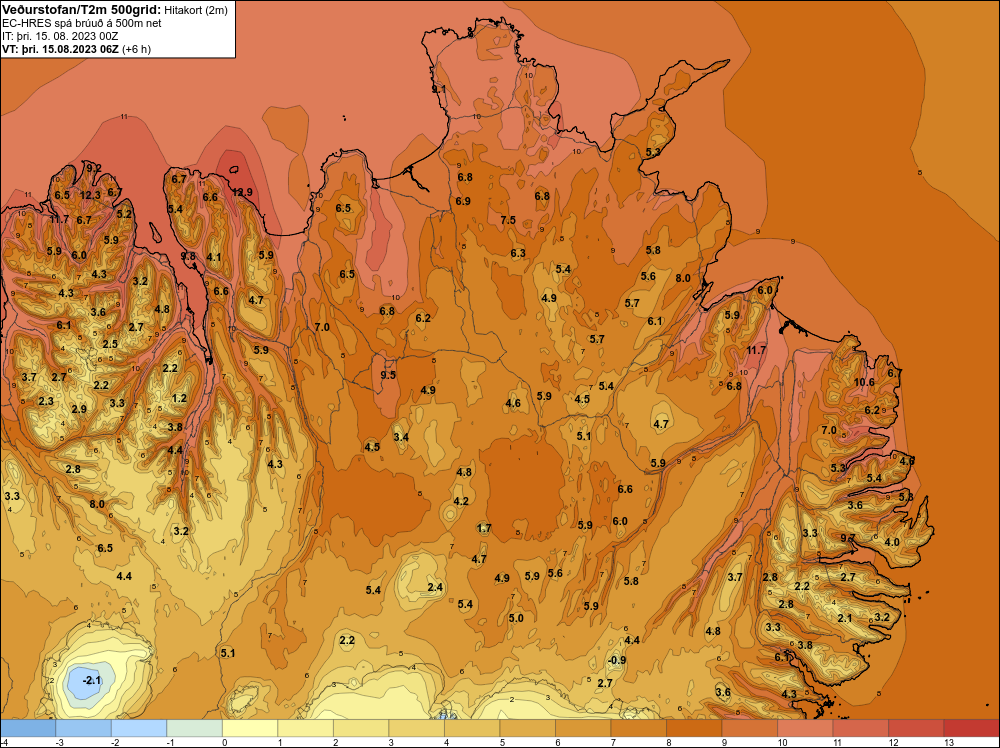1000x748 pixels.
Task: Click the IT initial time line 00Z
Action: coord(60,36)
